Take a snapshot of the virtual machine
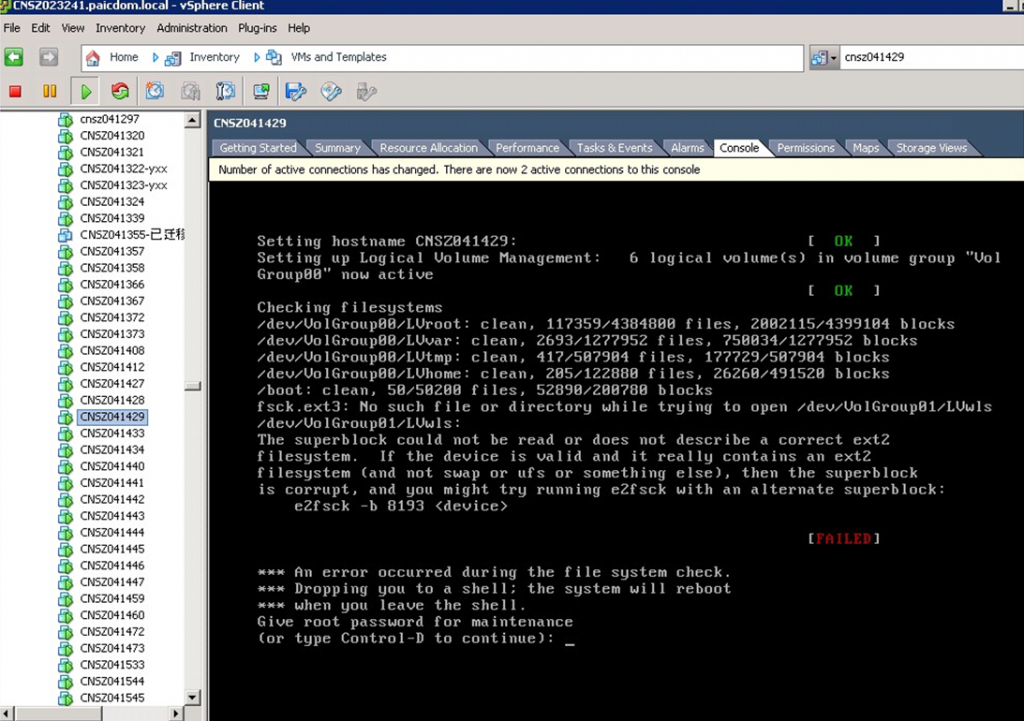This screenshot has height=721, width=1024. (x=155, y=91)
